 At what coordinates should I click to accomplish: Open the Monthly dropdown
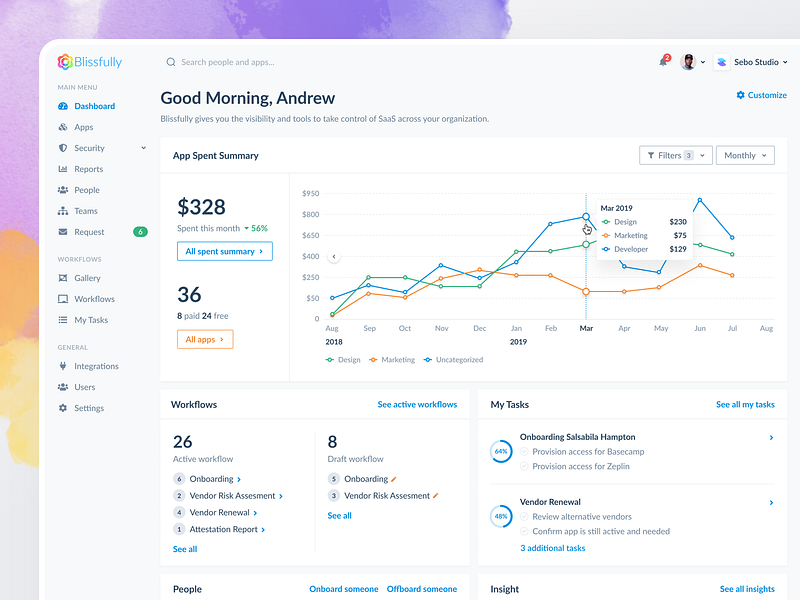coord(745,155)
